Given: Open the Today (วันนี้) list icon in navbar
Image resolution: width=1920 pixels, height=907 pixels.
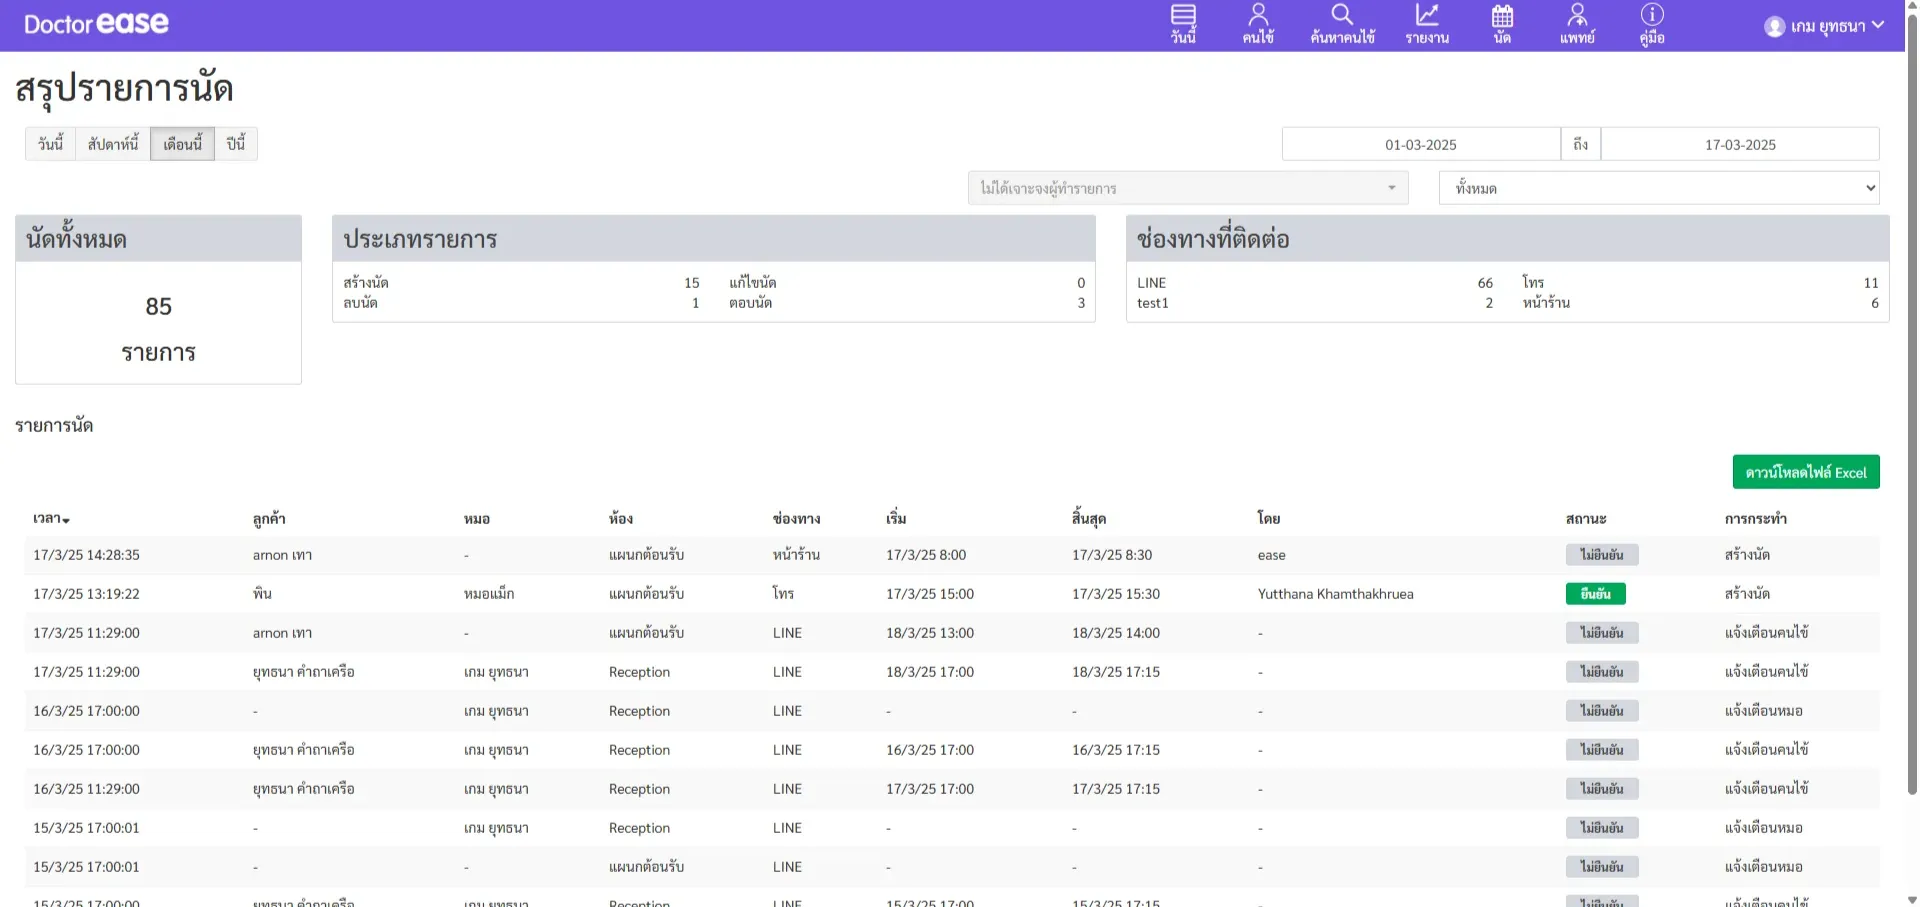Looking at the screenshot, I should [x=1183, y=16].
